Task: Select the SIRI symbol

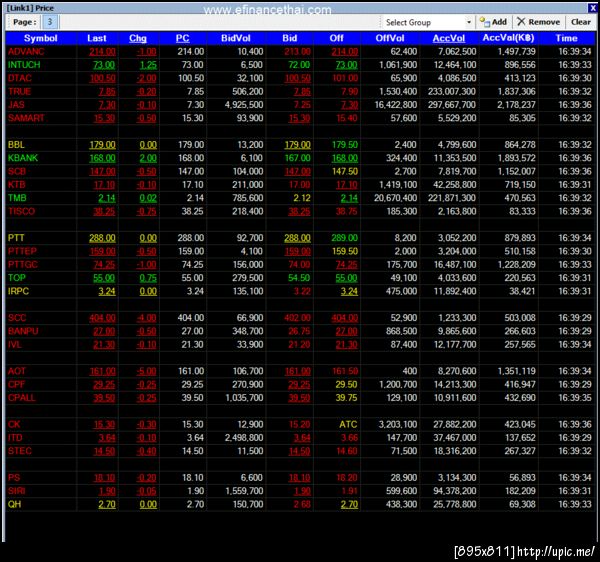Action: [16, 491]
